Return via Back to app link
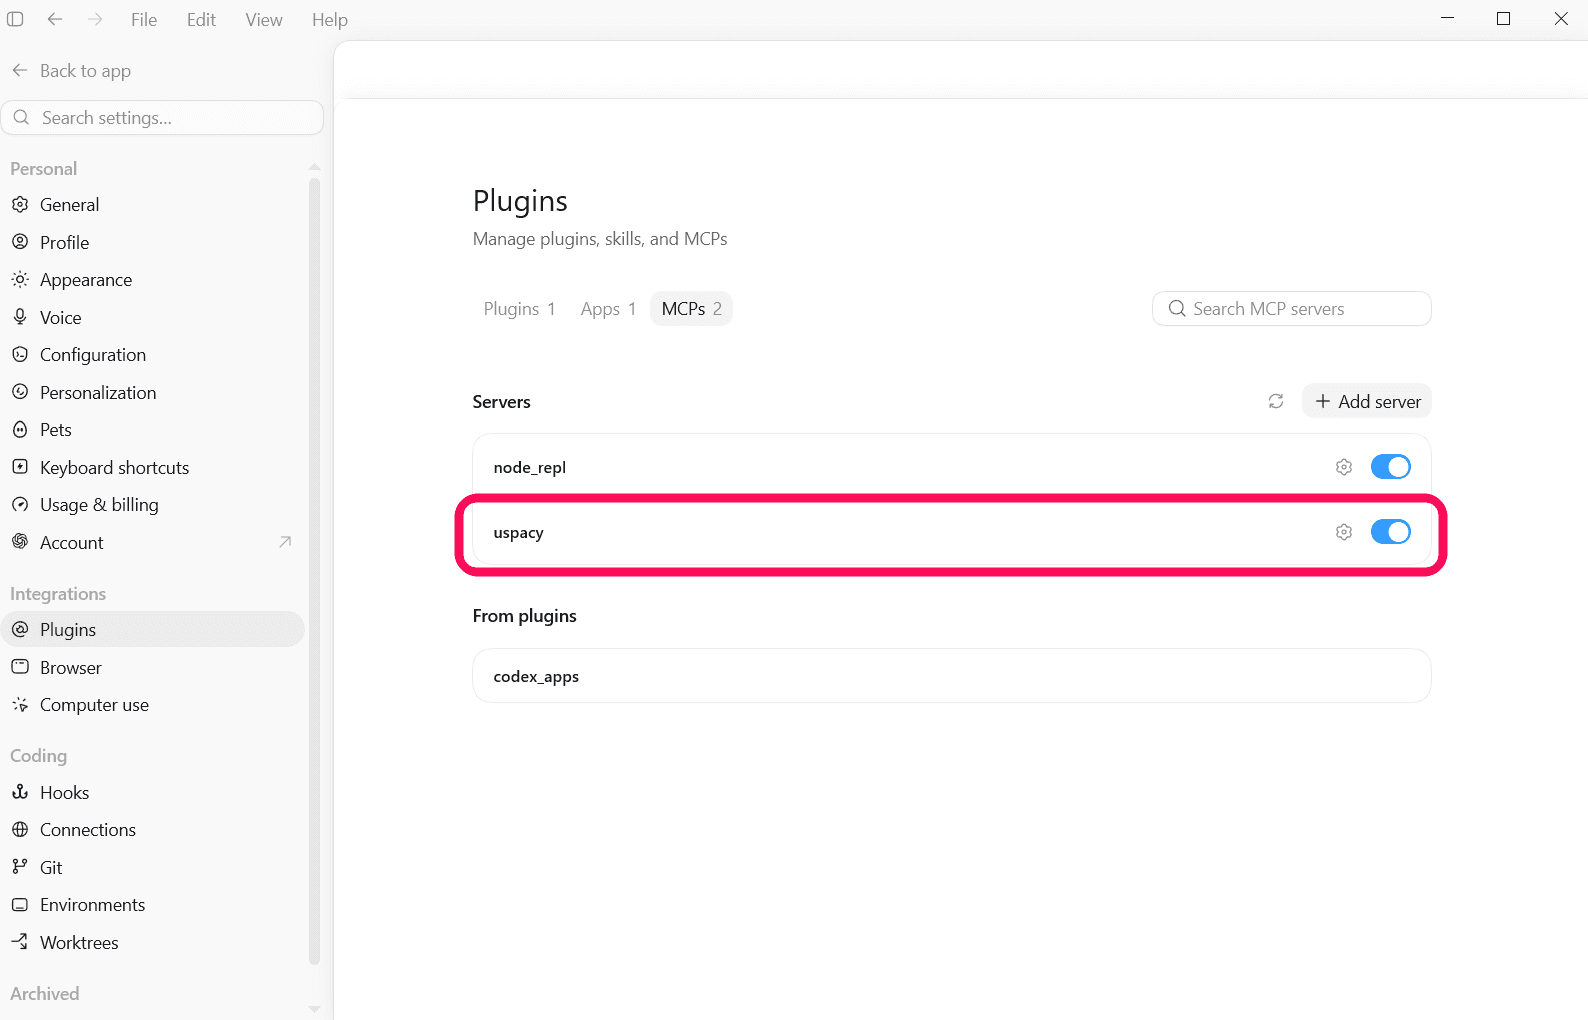The height and width of the screenshot is (1020, 1588). tap(71, 71)
